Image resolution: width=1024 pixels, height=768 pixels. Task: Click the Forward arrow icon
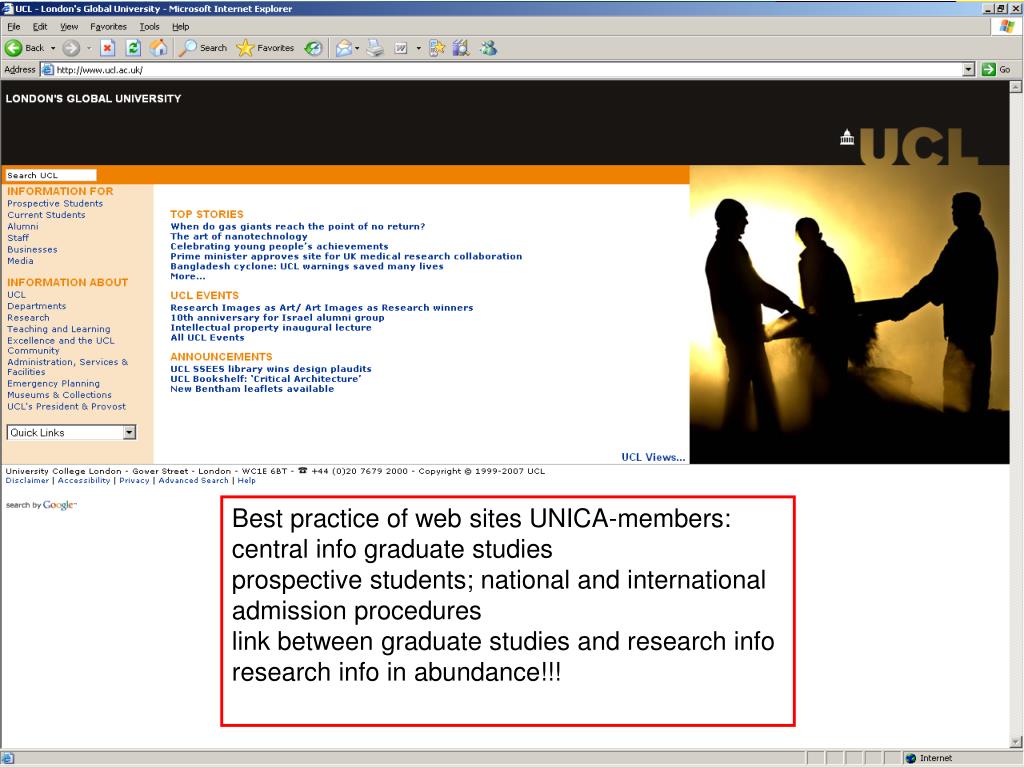point(71,48)
